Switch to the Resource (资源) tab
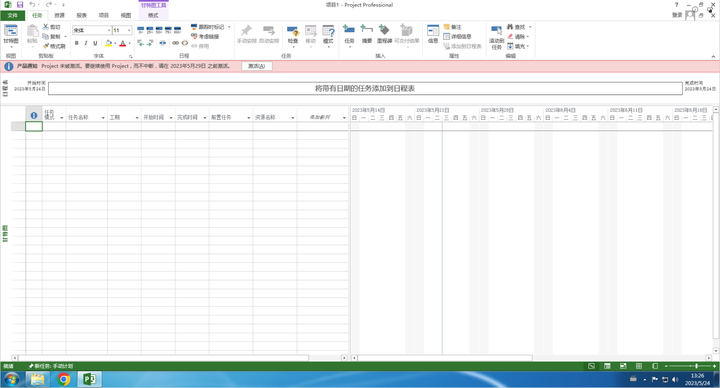The image size is (720, 388). pos(60,16)
